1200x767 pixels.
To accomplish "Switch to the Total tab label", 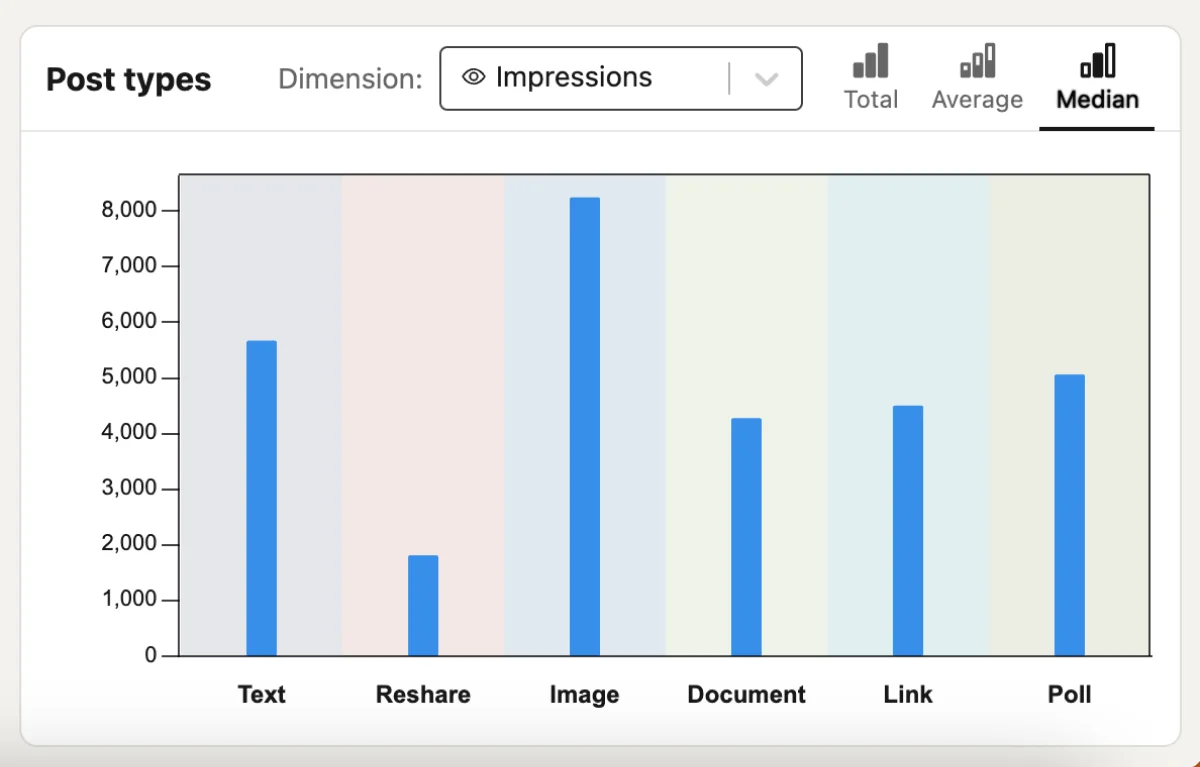I will 870,100.
